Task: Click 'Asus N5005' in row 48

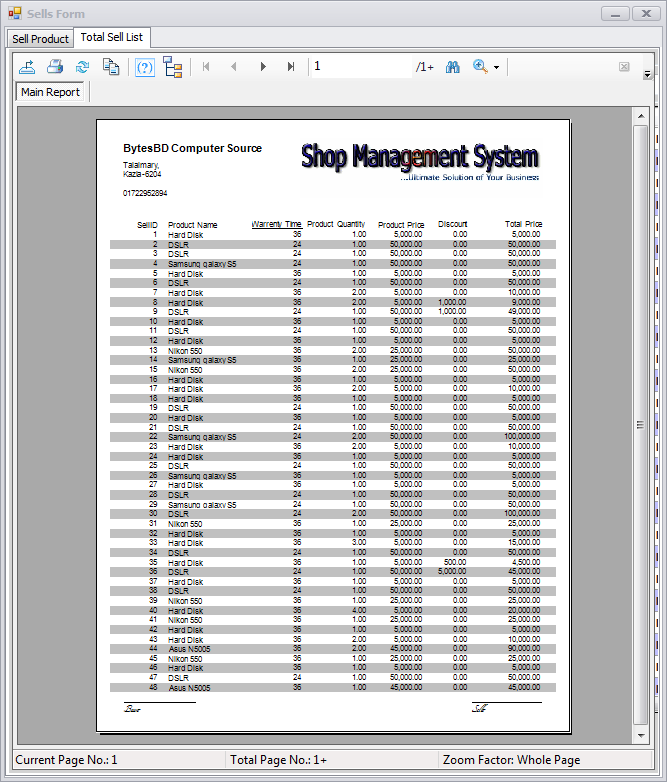Action: pyautogui.click(x=189, y=688)
